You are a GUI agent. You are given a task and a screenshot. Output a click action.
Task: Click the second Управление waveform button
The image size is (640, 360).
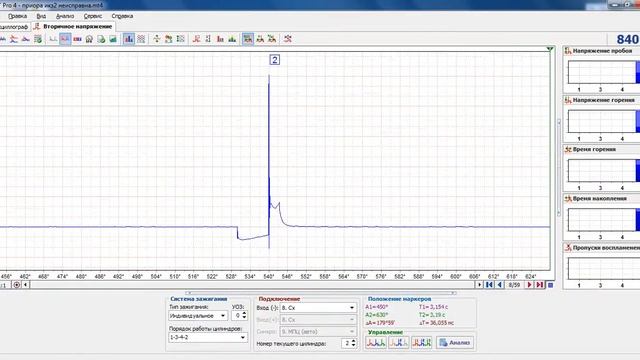click(x=398, y=342)
